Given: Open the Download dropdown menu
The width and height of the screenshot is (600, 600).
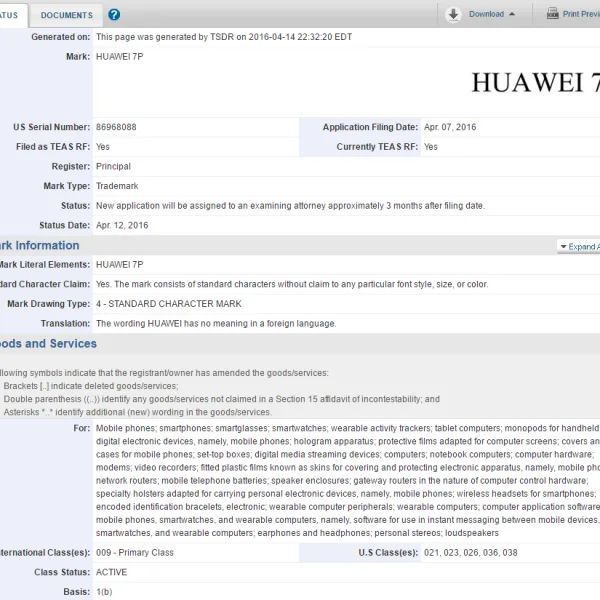Looking at the screenshot, I should 491,14.
